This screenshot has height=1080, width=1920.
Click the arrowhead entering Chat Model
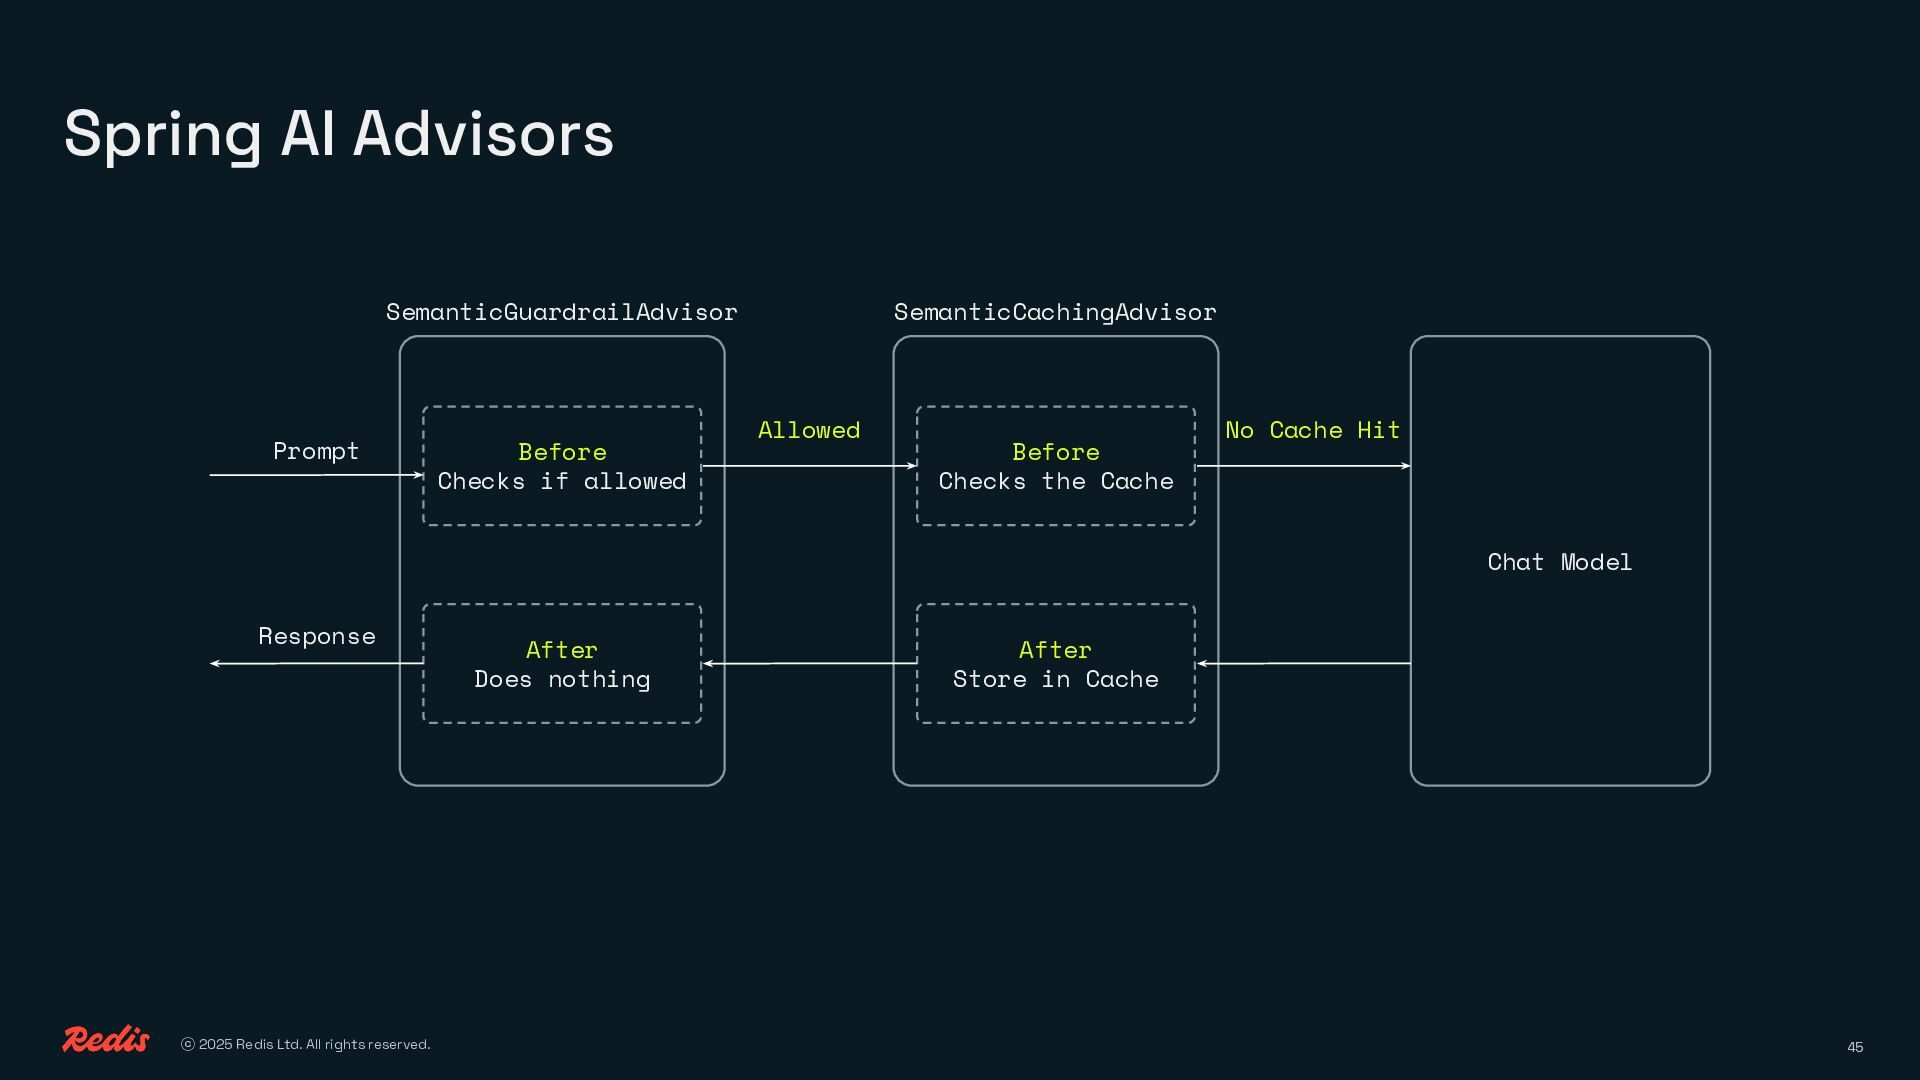(1405, 466)
